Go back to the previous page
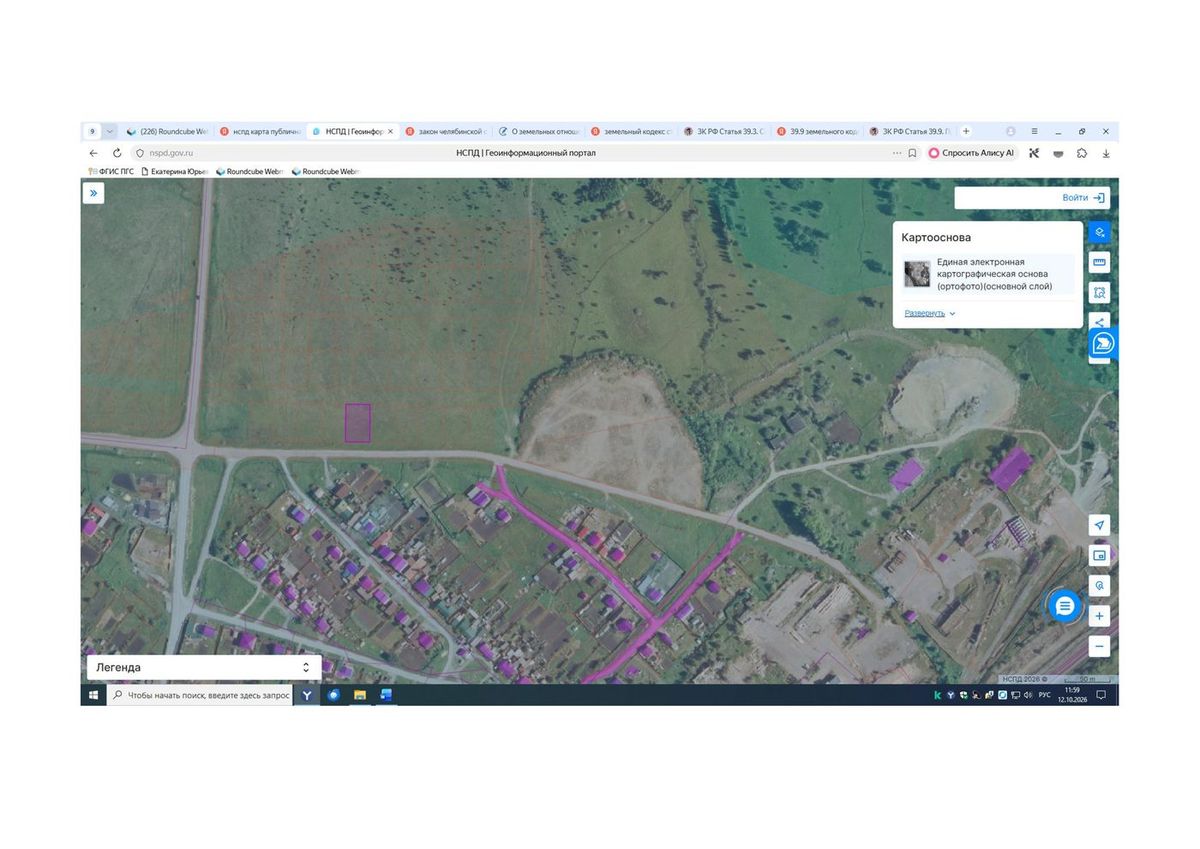This screenshot has width=1200, height=849. pyautogui.click(x=94, y=153)
